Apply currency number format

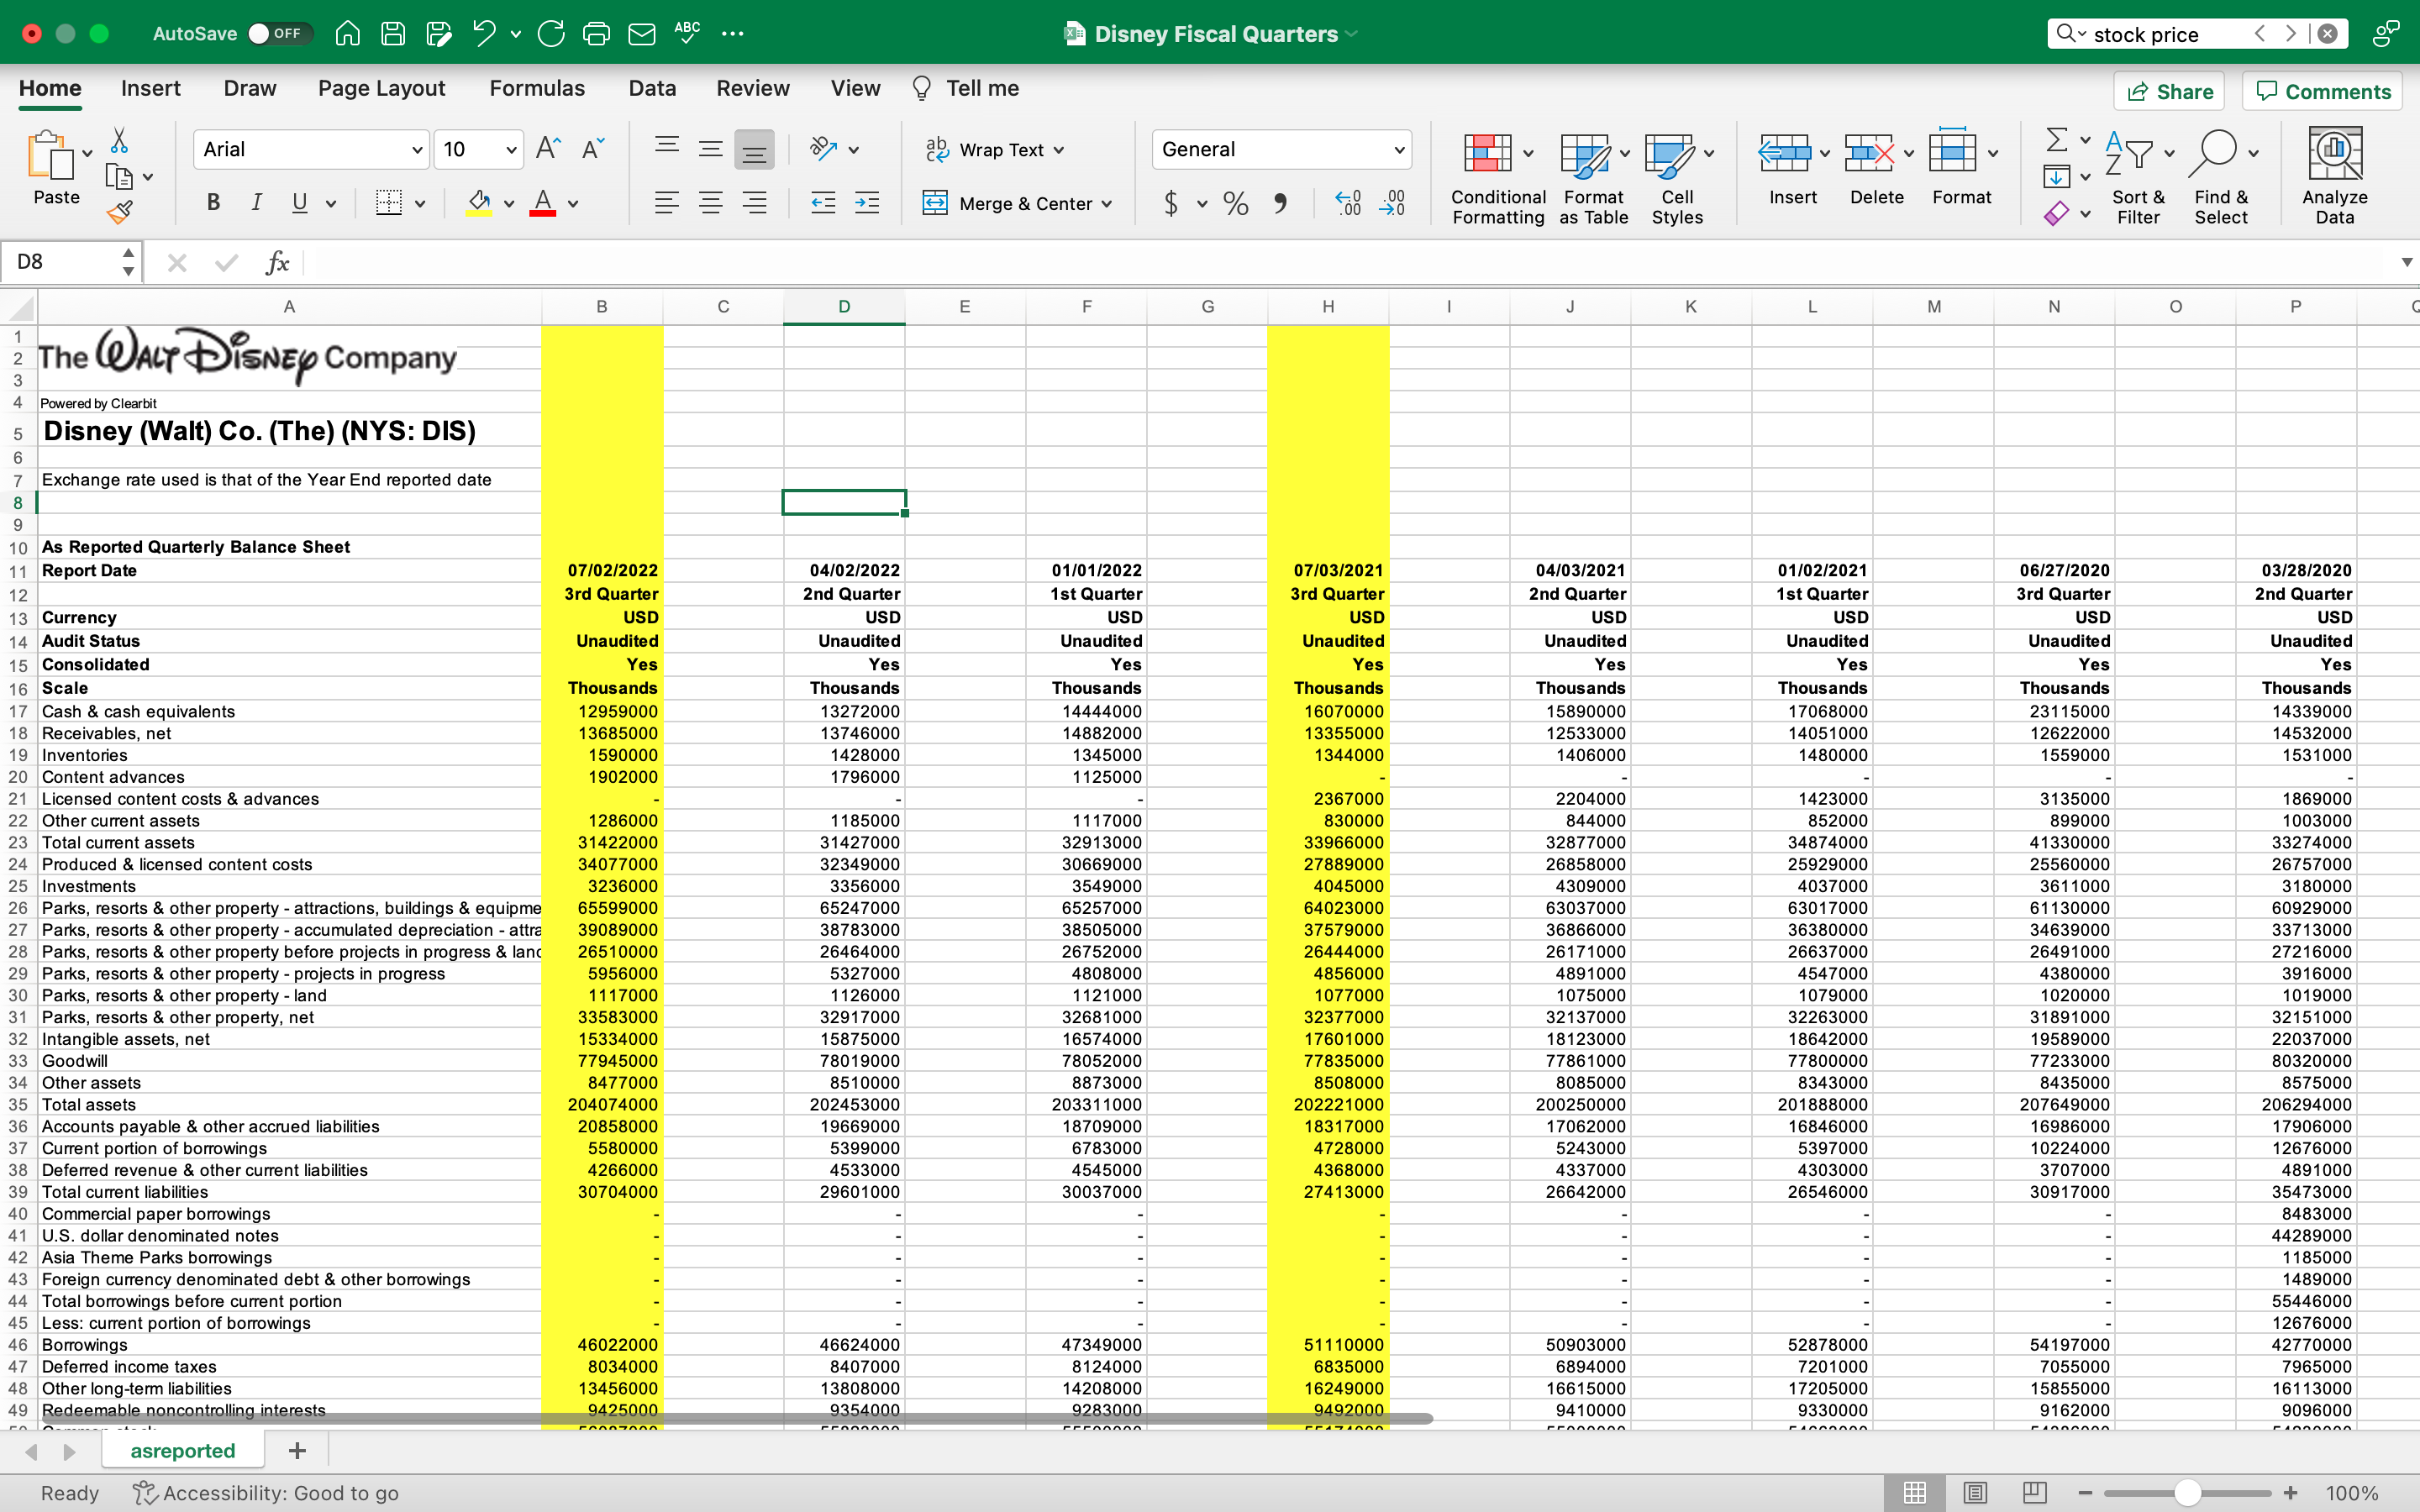tap(1173, 203)
